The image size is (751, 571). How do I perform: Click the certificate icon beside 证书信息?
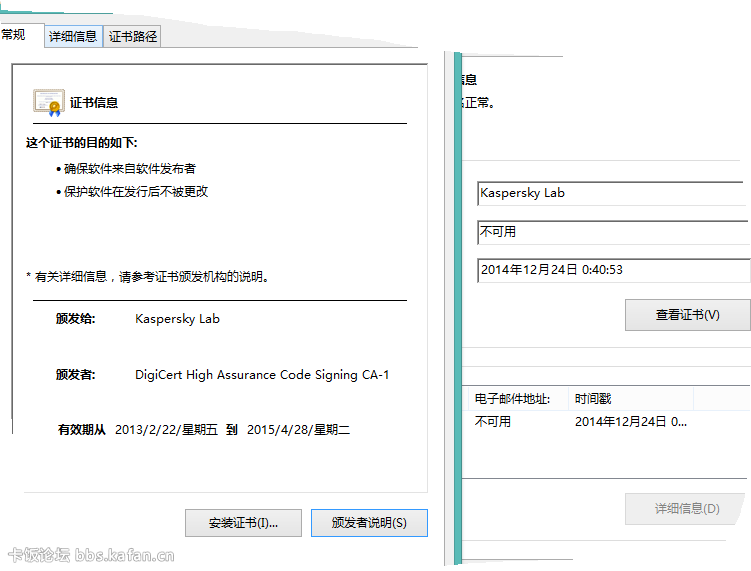(x=48, y=103)
